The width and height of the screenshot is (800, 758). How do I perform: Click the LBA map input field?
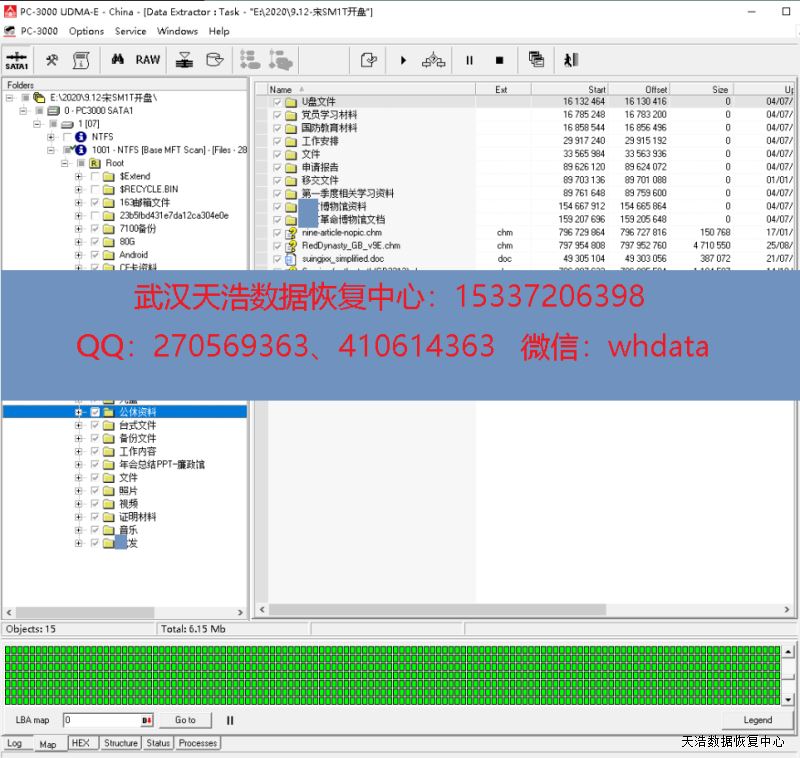point(100,720)
